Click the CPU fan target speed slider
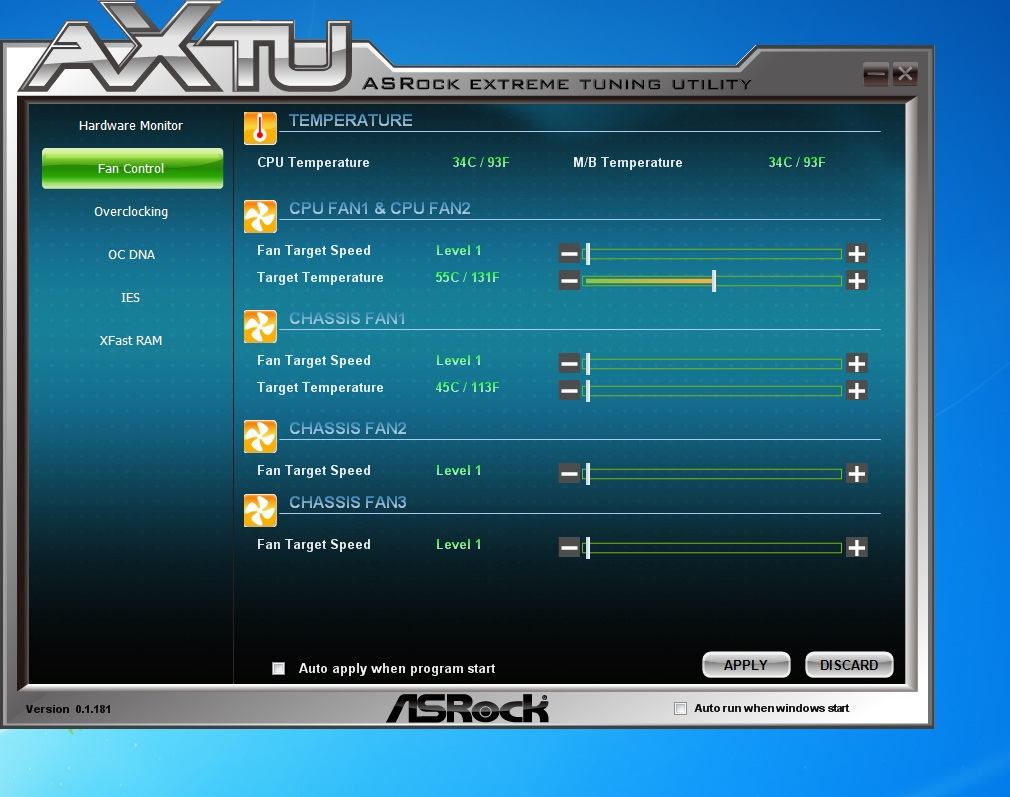The height and width of the screenshot is (797, 1010). 712,254
